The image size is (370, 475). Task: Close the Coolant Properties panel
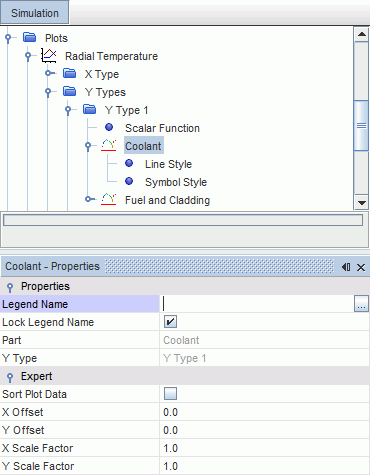[x=361, y=267]
